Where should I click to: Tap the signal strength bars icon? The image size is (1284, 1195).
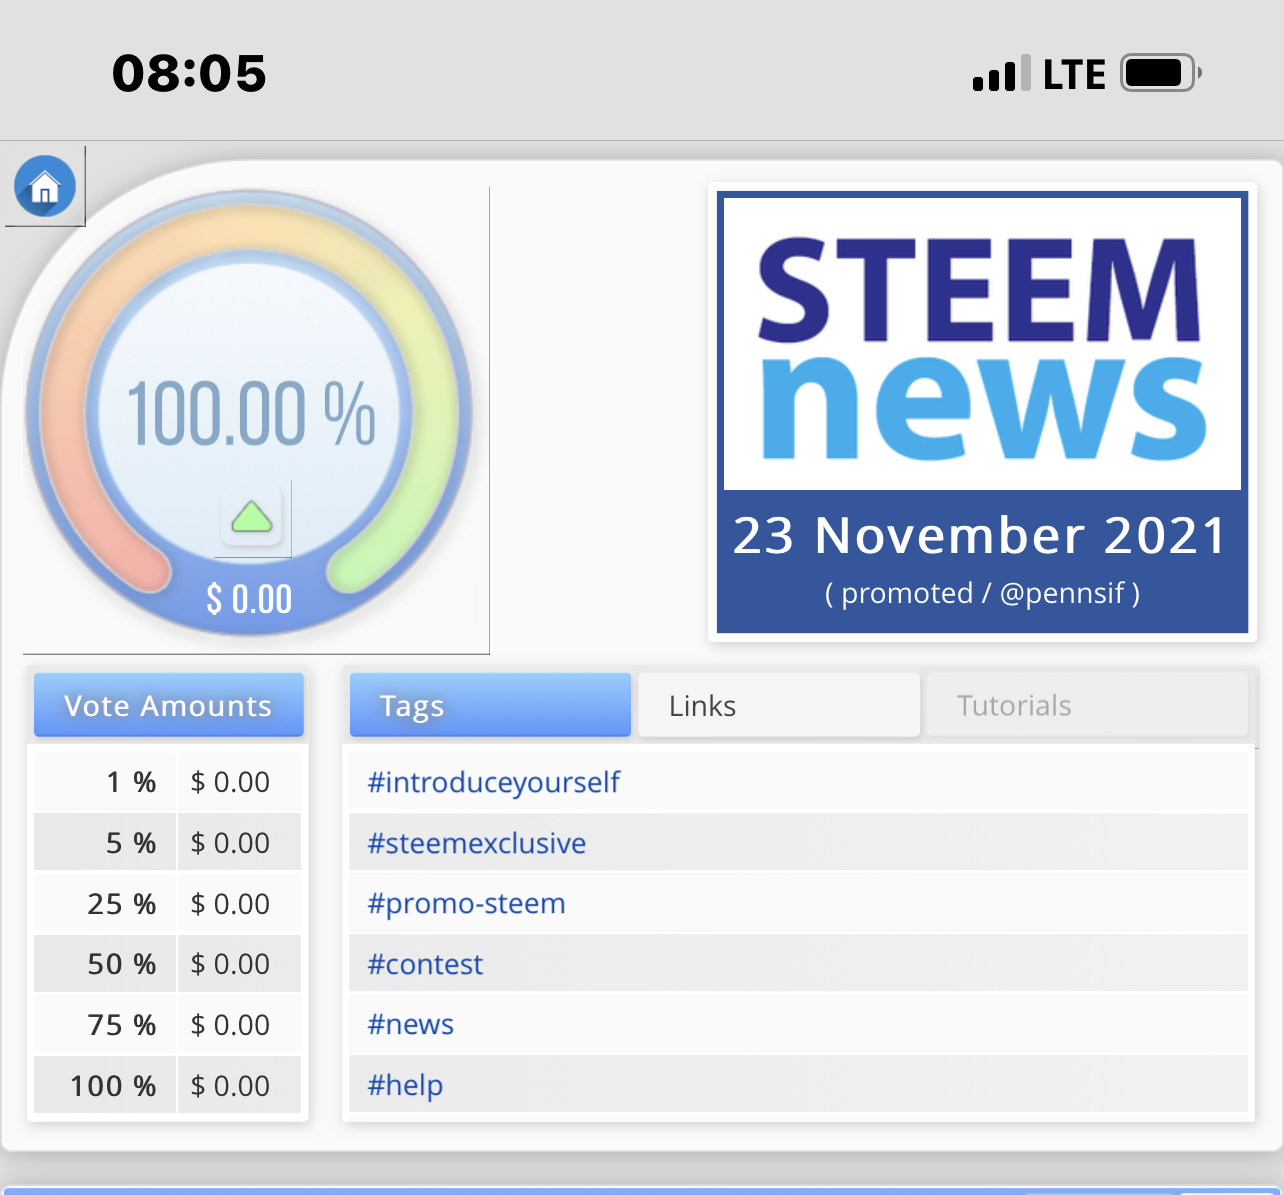pos(1001,74)
